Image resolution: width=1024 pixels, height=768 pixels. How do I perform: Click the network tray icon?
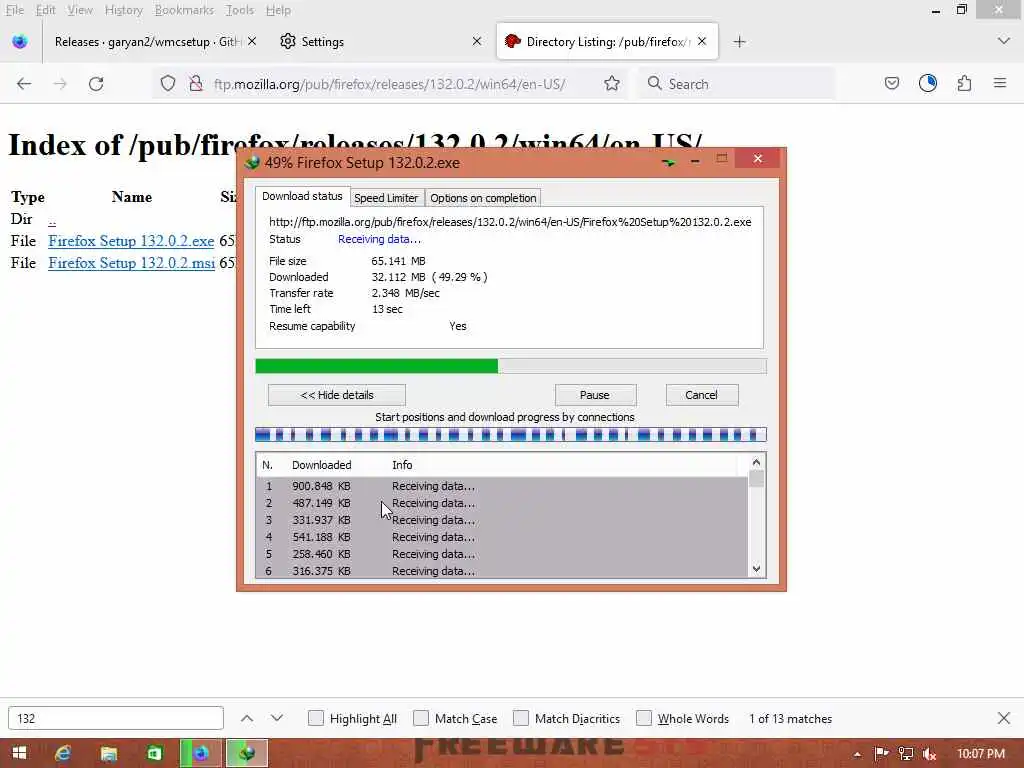906,754
